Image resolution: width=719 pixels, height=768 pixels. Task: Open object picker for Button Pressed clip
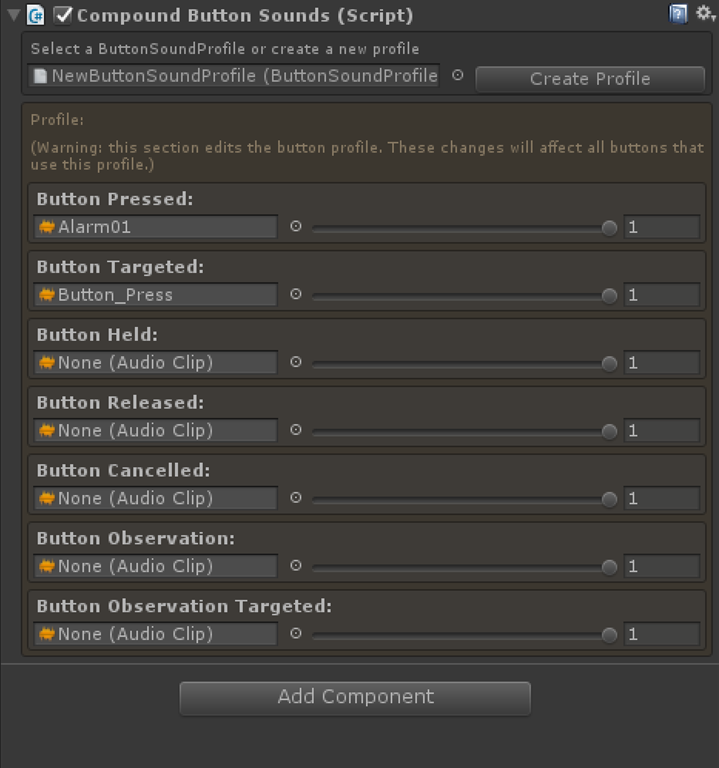coord(296,226)
